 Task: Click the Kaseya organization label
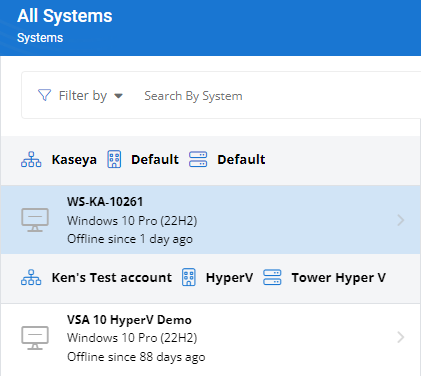(74, 160)
